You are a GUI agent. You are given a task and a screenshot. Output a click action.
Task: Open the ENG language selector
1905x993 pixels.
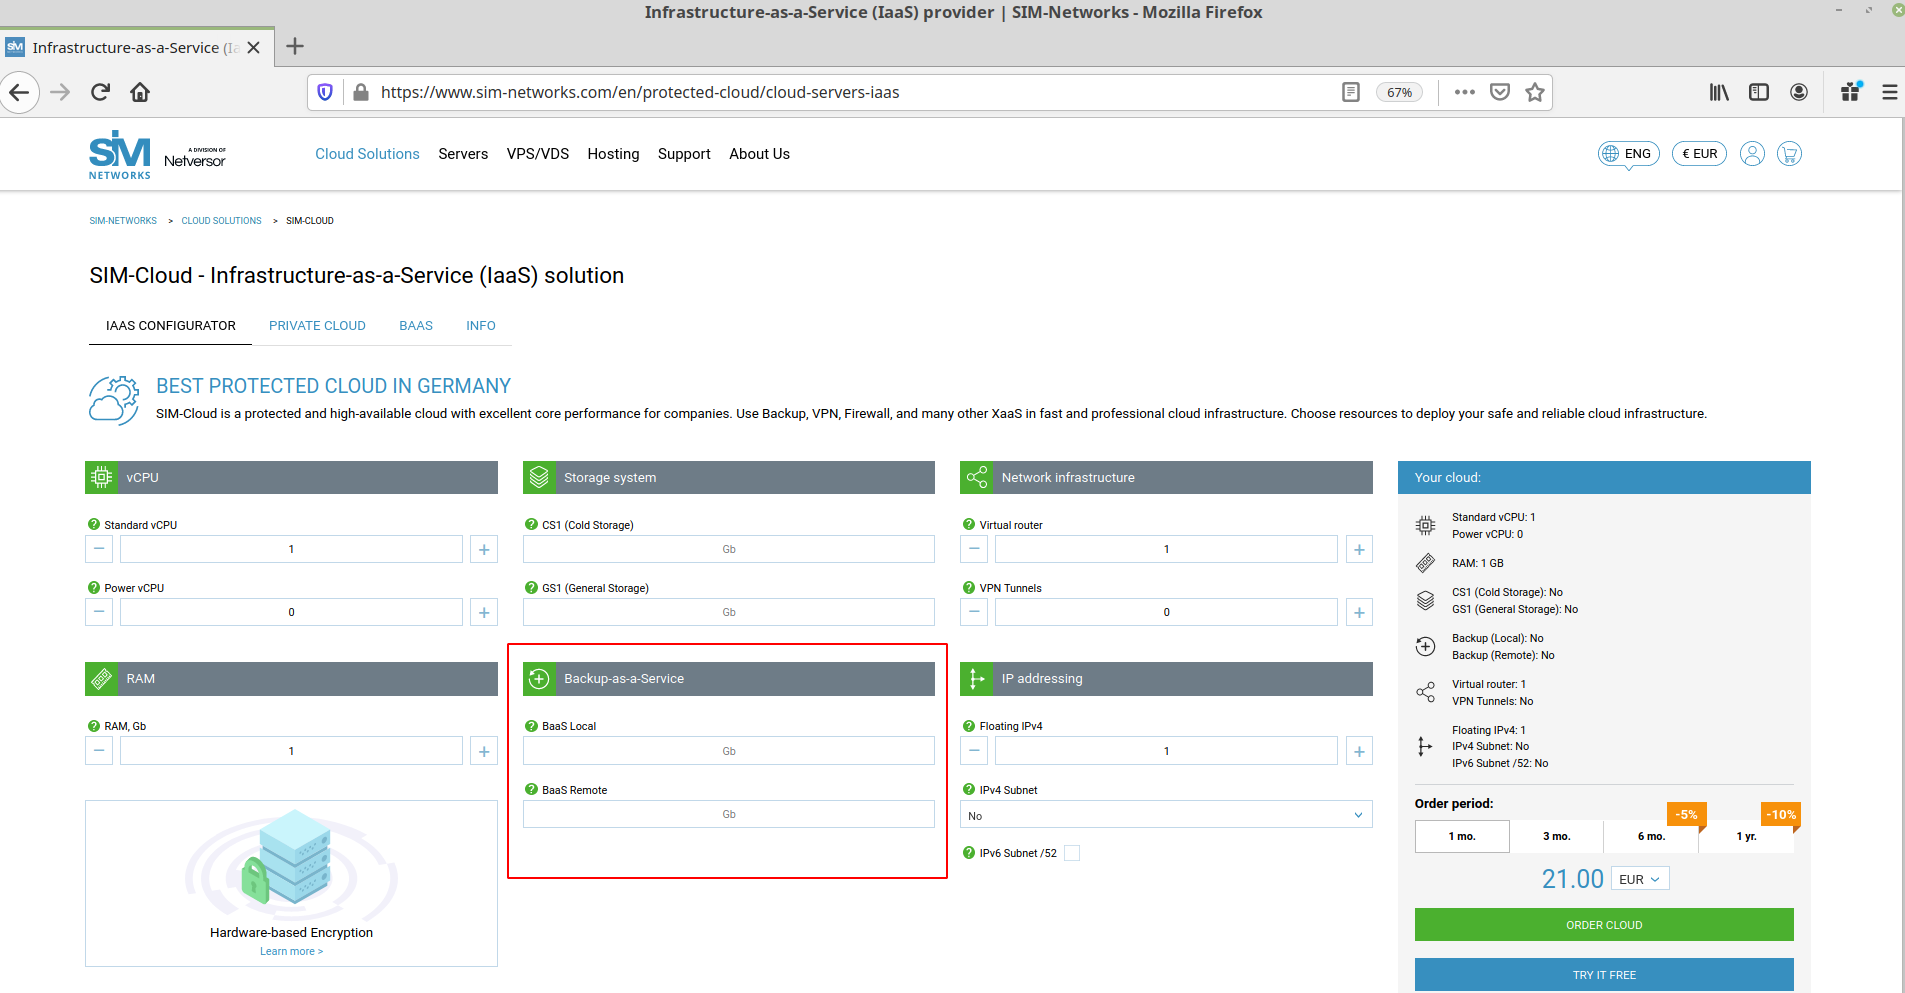coord(1628,154)
